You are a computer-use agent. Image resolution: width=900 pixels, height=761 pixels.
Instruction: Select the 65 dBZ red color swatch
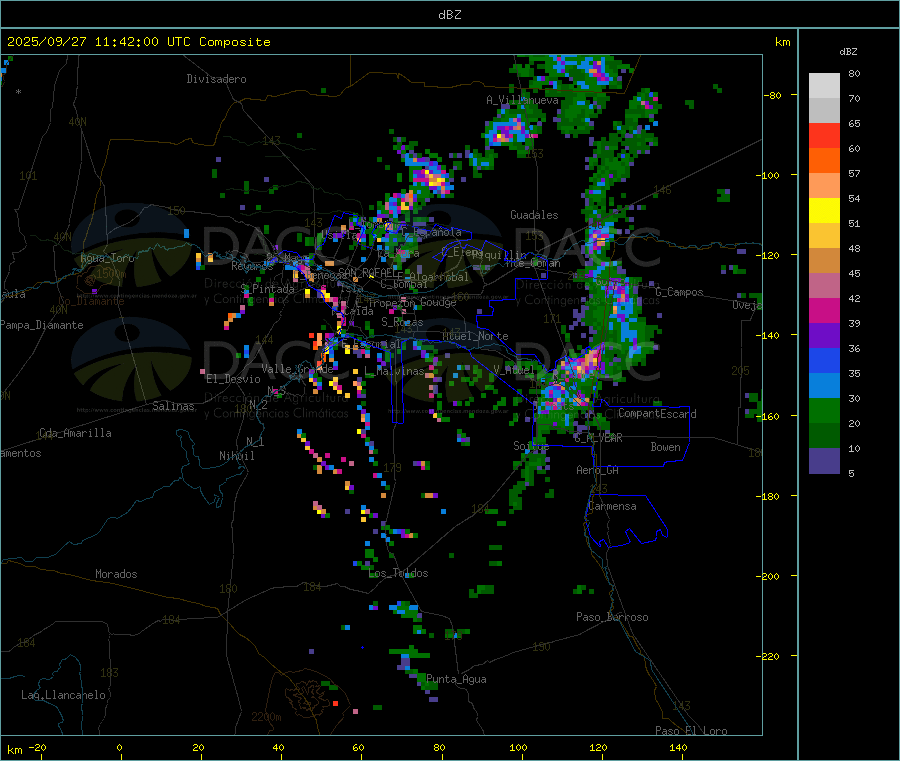pos(824,135)
